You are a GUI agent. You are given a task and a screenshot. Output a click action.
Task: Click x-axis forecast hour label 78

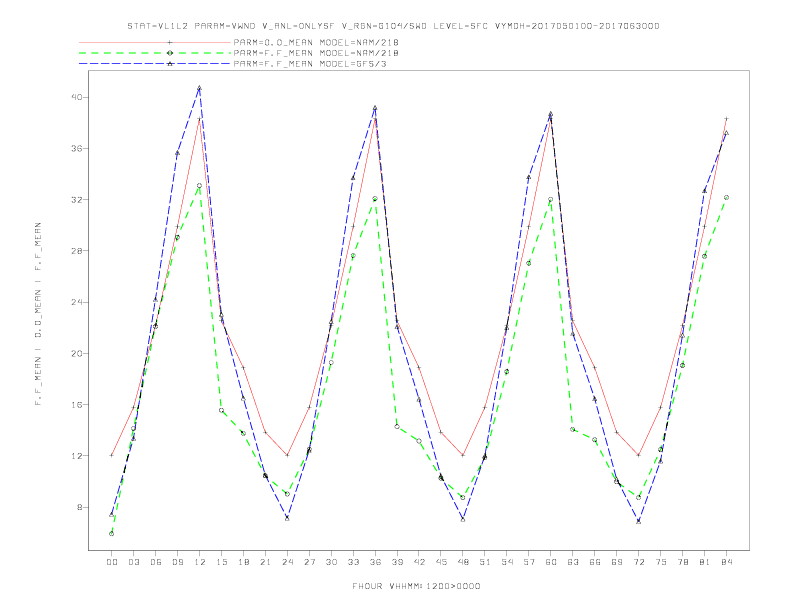[682, 562]
